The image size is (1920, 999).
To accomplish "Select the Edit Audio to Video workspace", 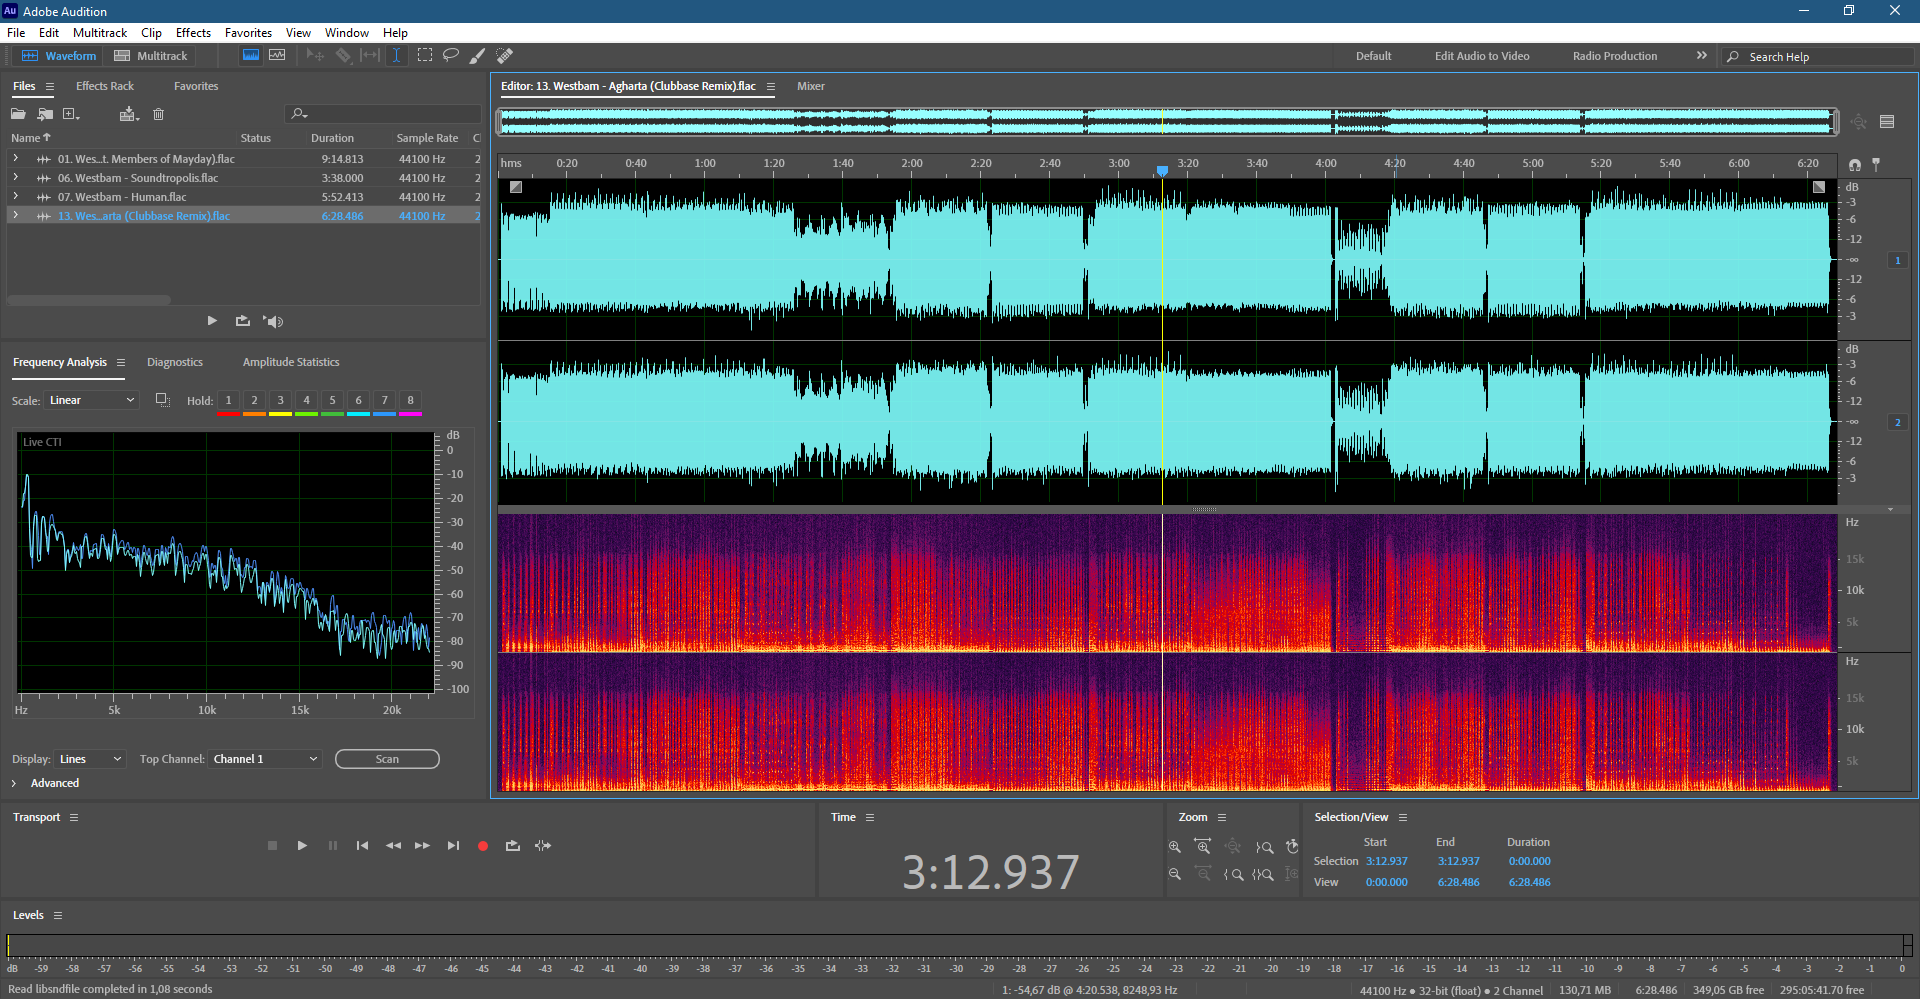I will click(x=1482, y=56).
